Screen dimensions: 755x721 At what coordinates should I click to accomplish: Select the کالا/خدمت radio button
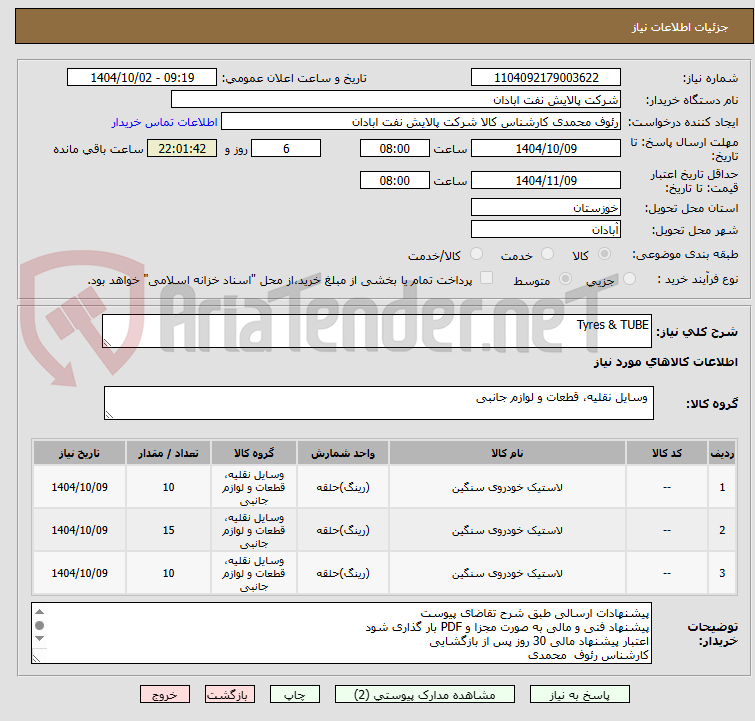(476, 253)
